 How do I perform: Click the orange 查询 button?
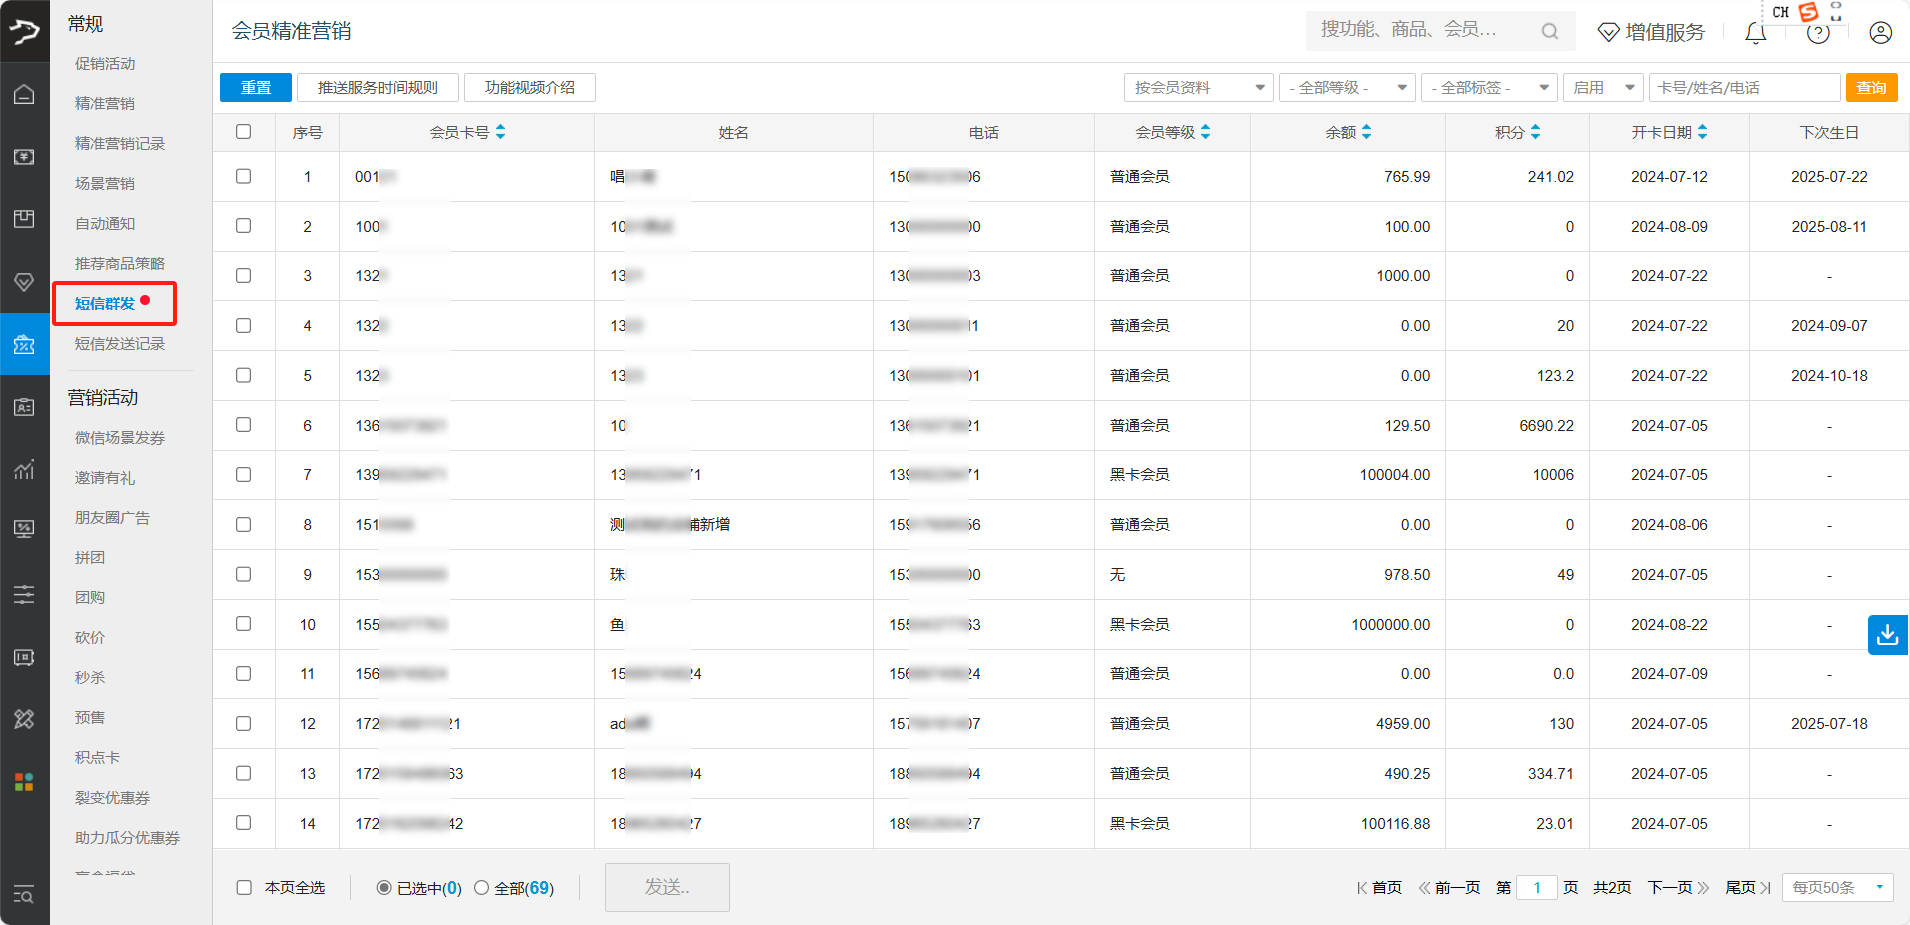[1871, 88]
